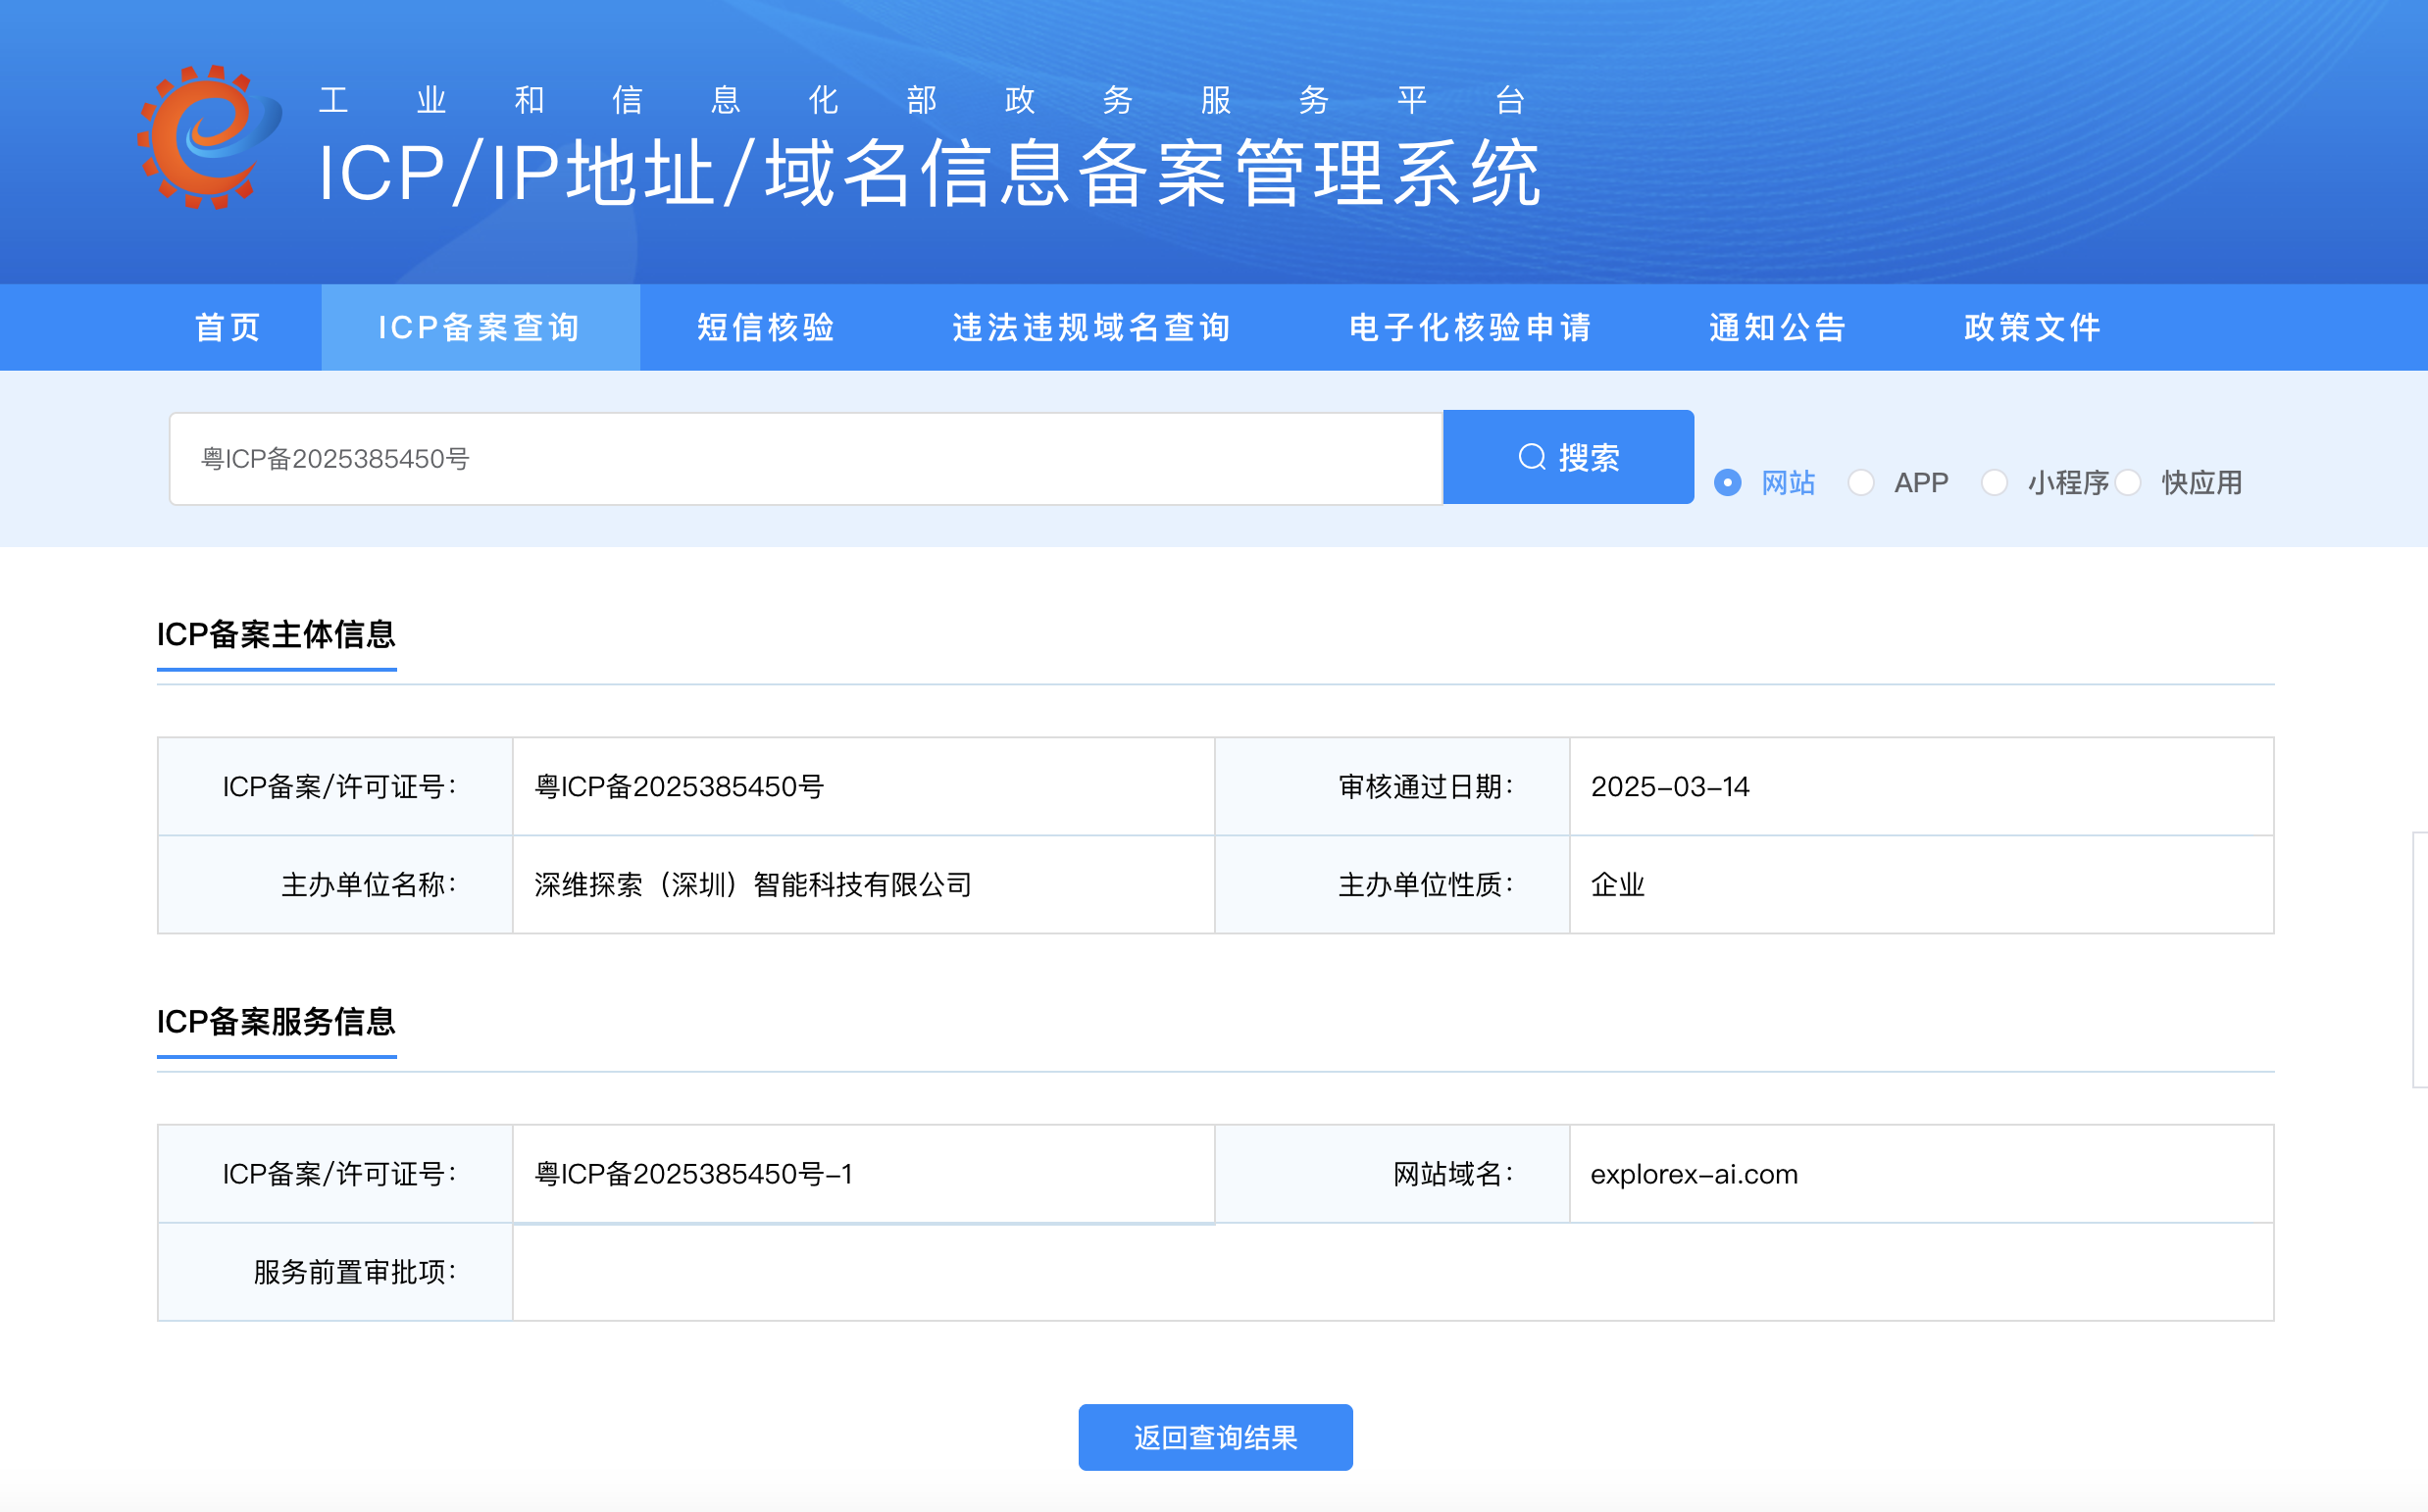Select the 小程序 radio option
This screenshot has height=1512, width=2428.
(x=1994, y=483)
